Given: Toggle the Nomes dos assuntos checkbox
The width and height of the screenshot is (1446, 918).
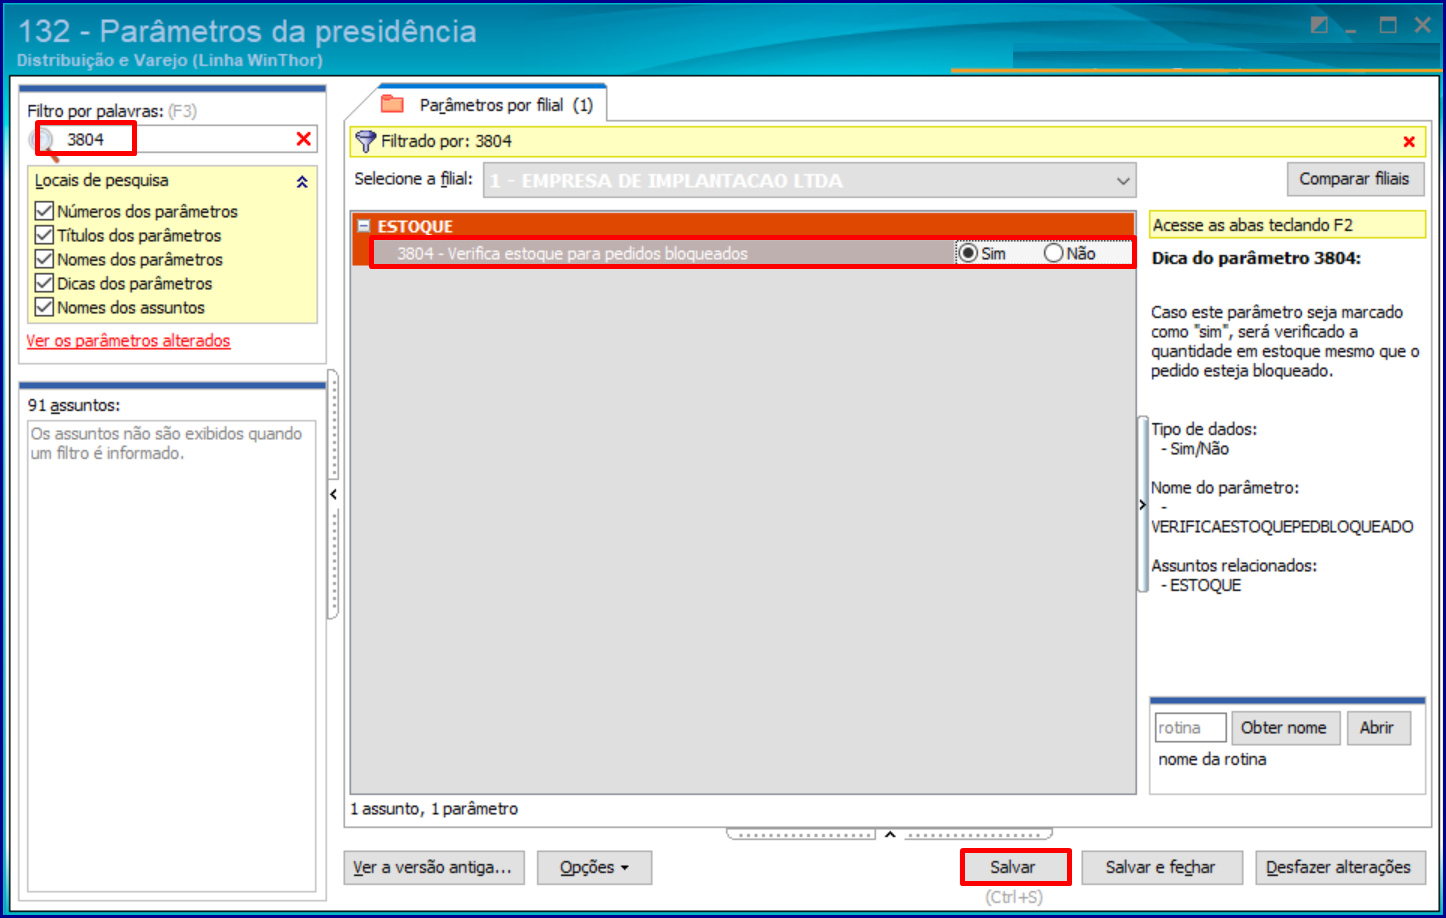Looking at the screenshot, I should [44, 307].
